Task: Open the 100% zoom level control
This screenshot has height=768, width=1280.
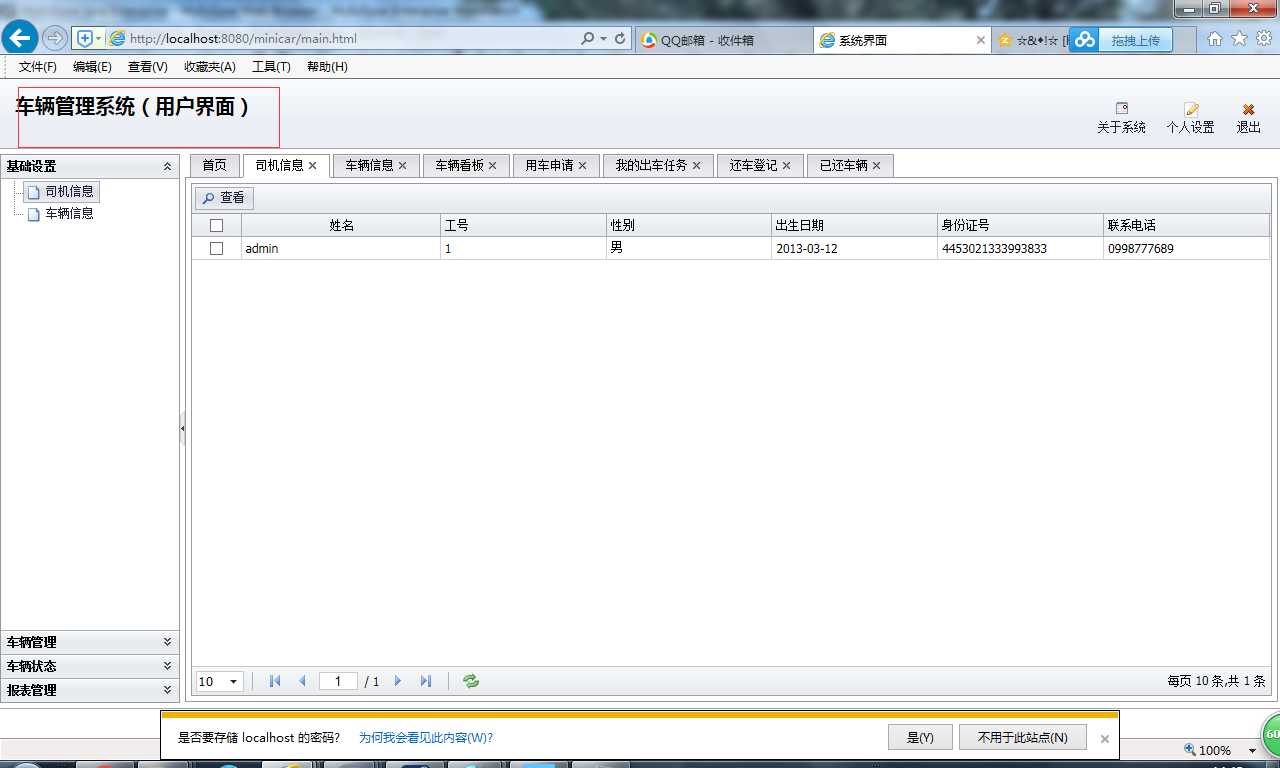Action: click(1216, 750)
